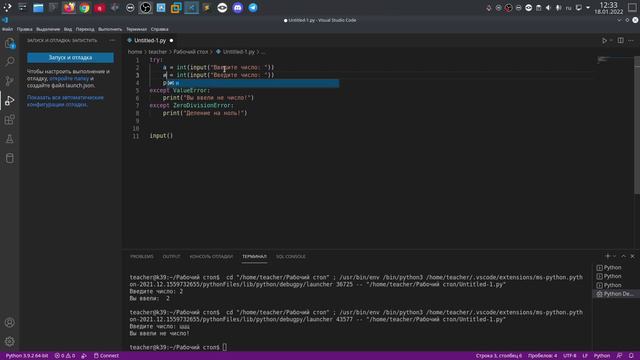
Task: Open the Файл menu
Action: tap(7, 29)
